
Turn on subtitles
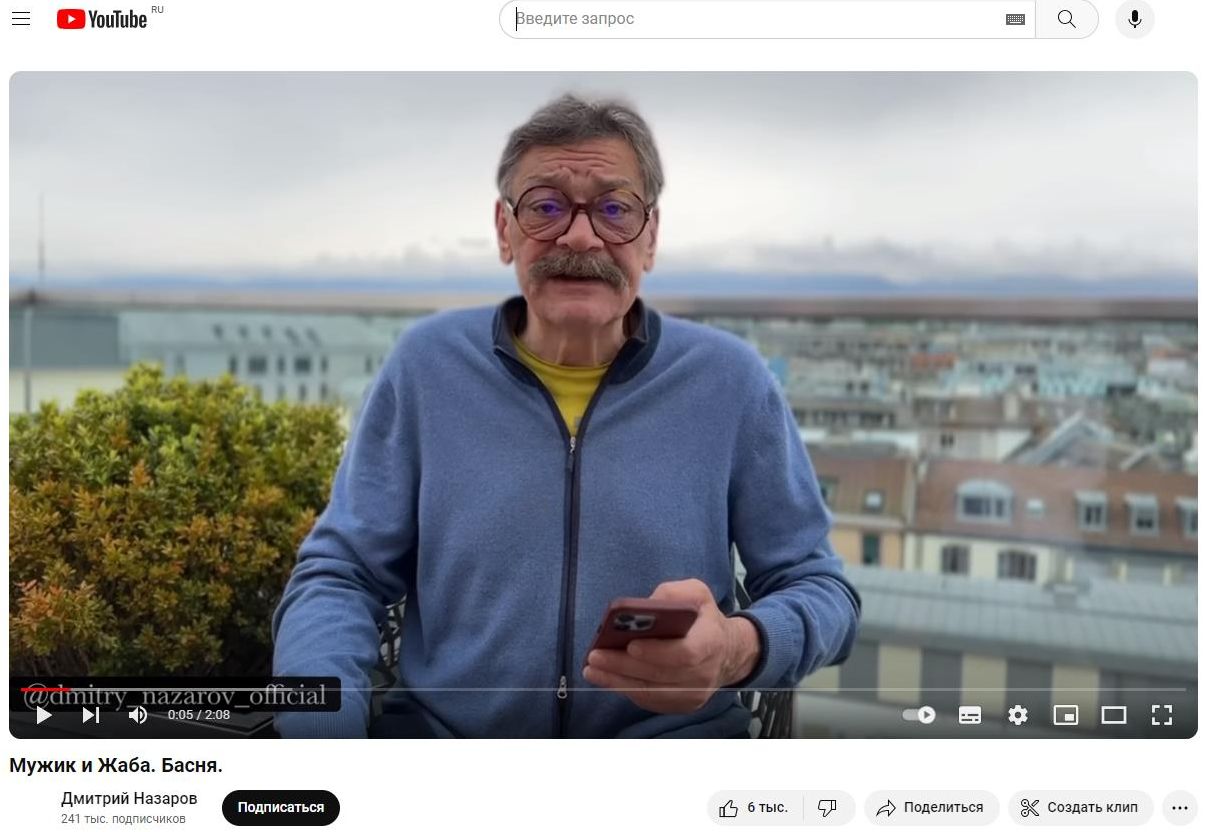(970, 715)
